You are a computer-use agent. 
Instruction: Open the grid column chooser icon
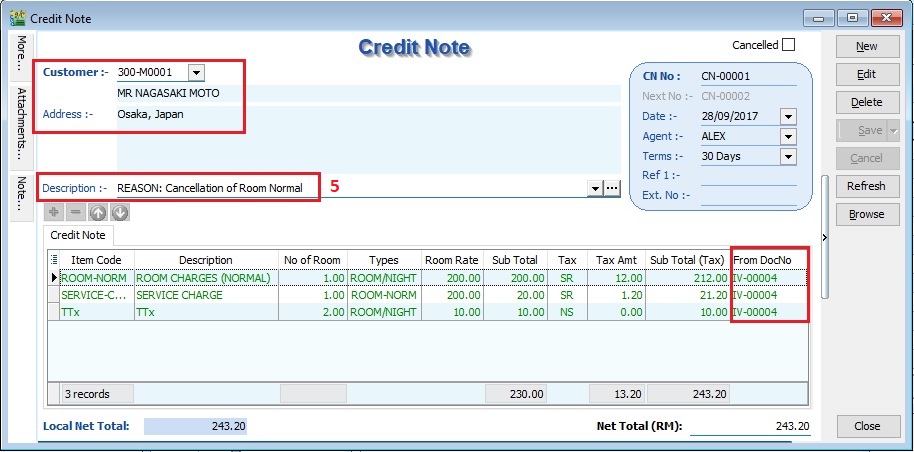[x=54, y=260]
